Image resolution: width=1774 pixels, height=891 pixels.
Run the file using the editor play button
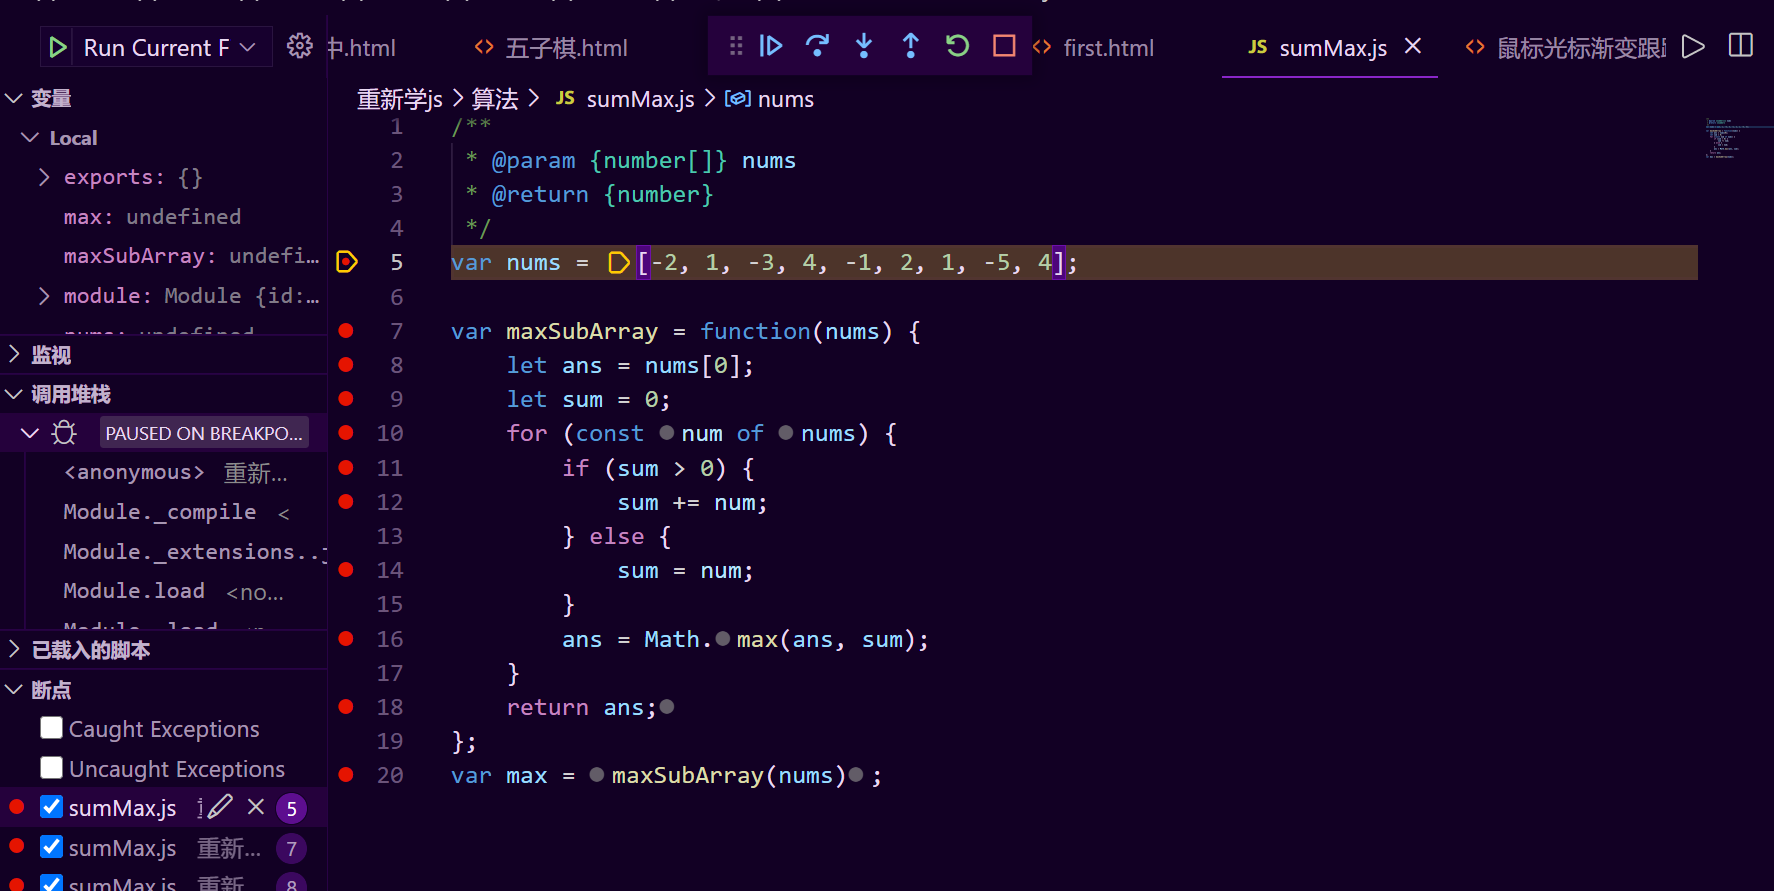[1693, 46]
